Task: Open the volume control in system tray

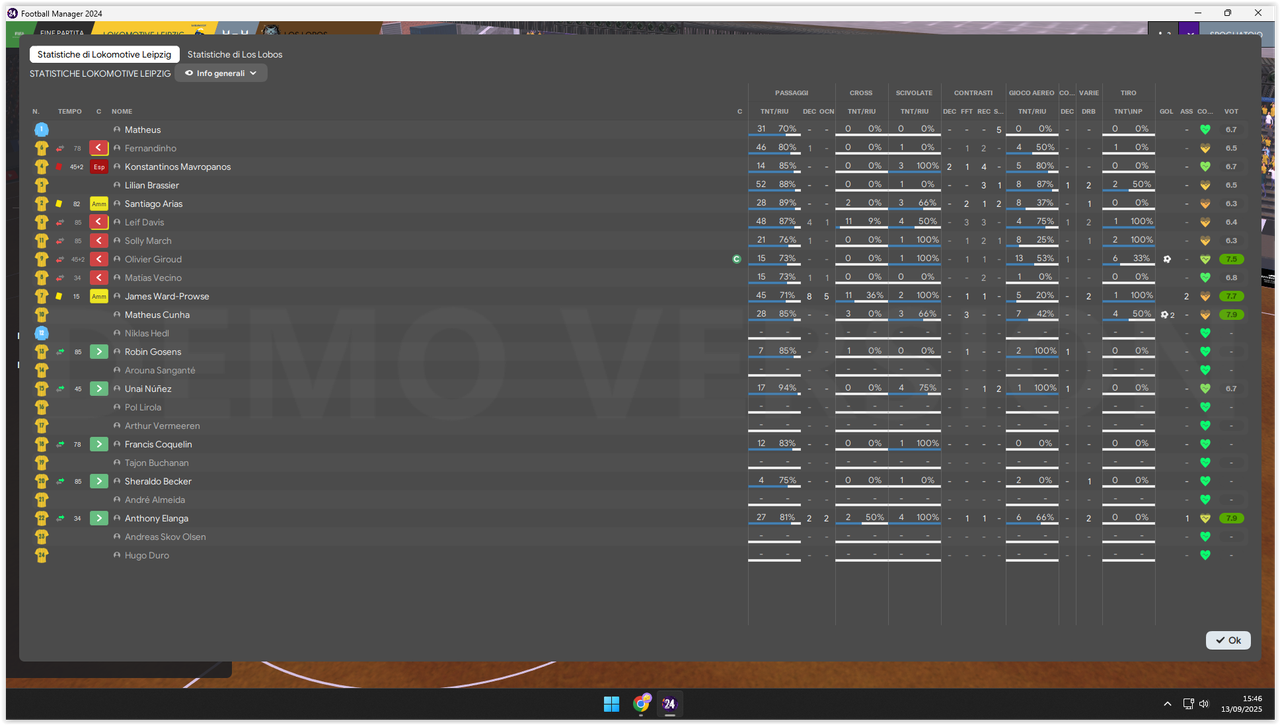Action: pos(1203,704)
